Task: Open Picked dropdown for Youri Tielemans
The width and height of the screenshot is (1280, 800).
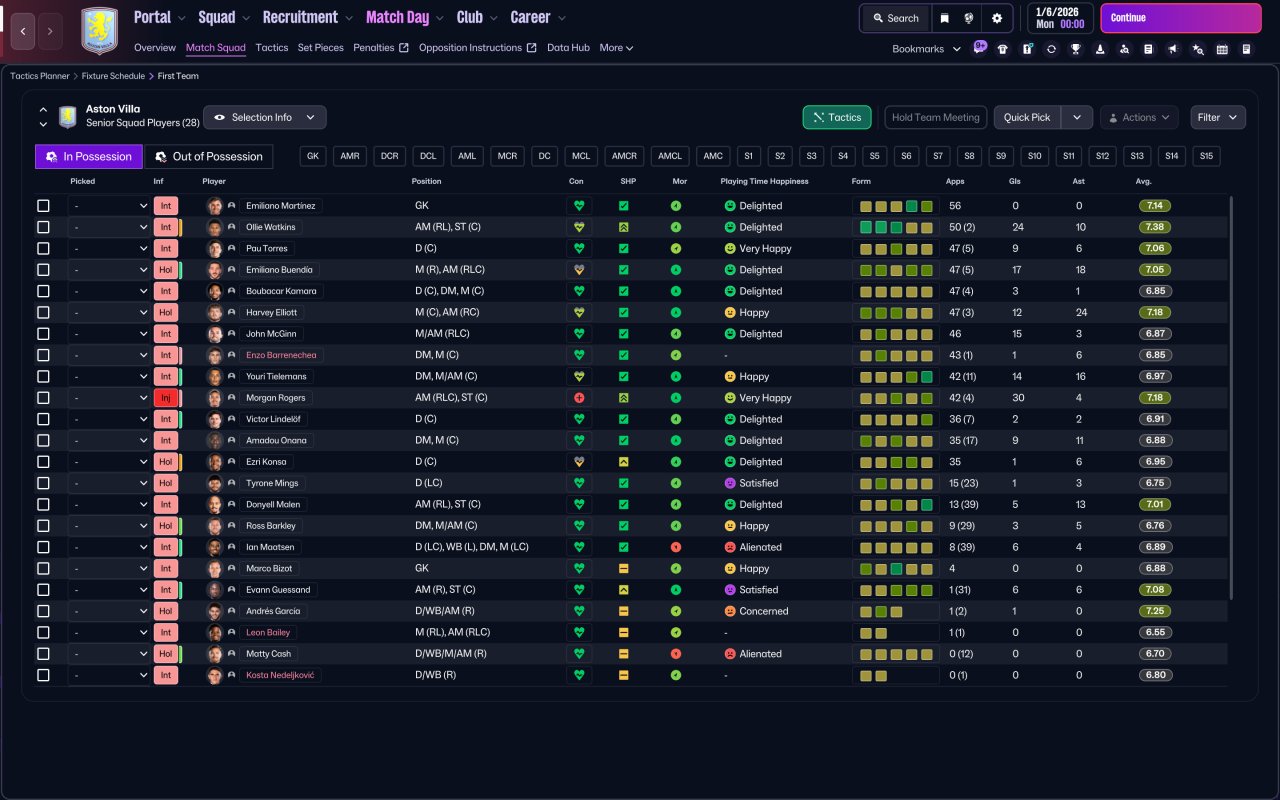Action: (x=110, y=377)
